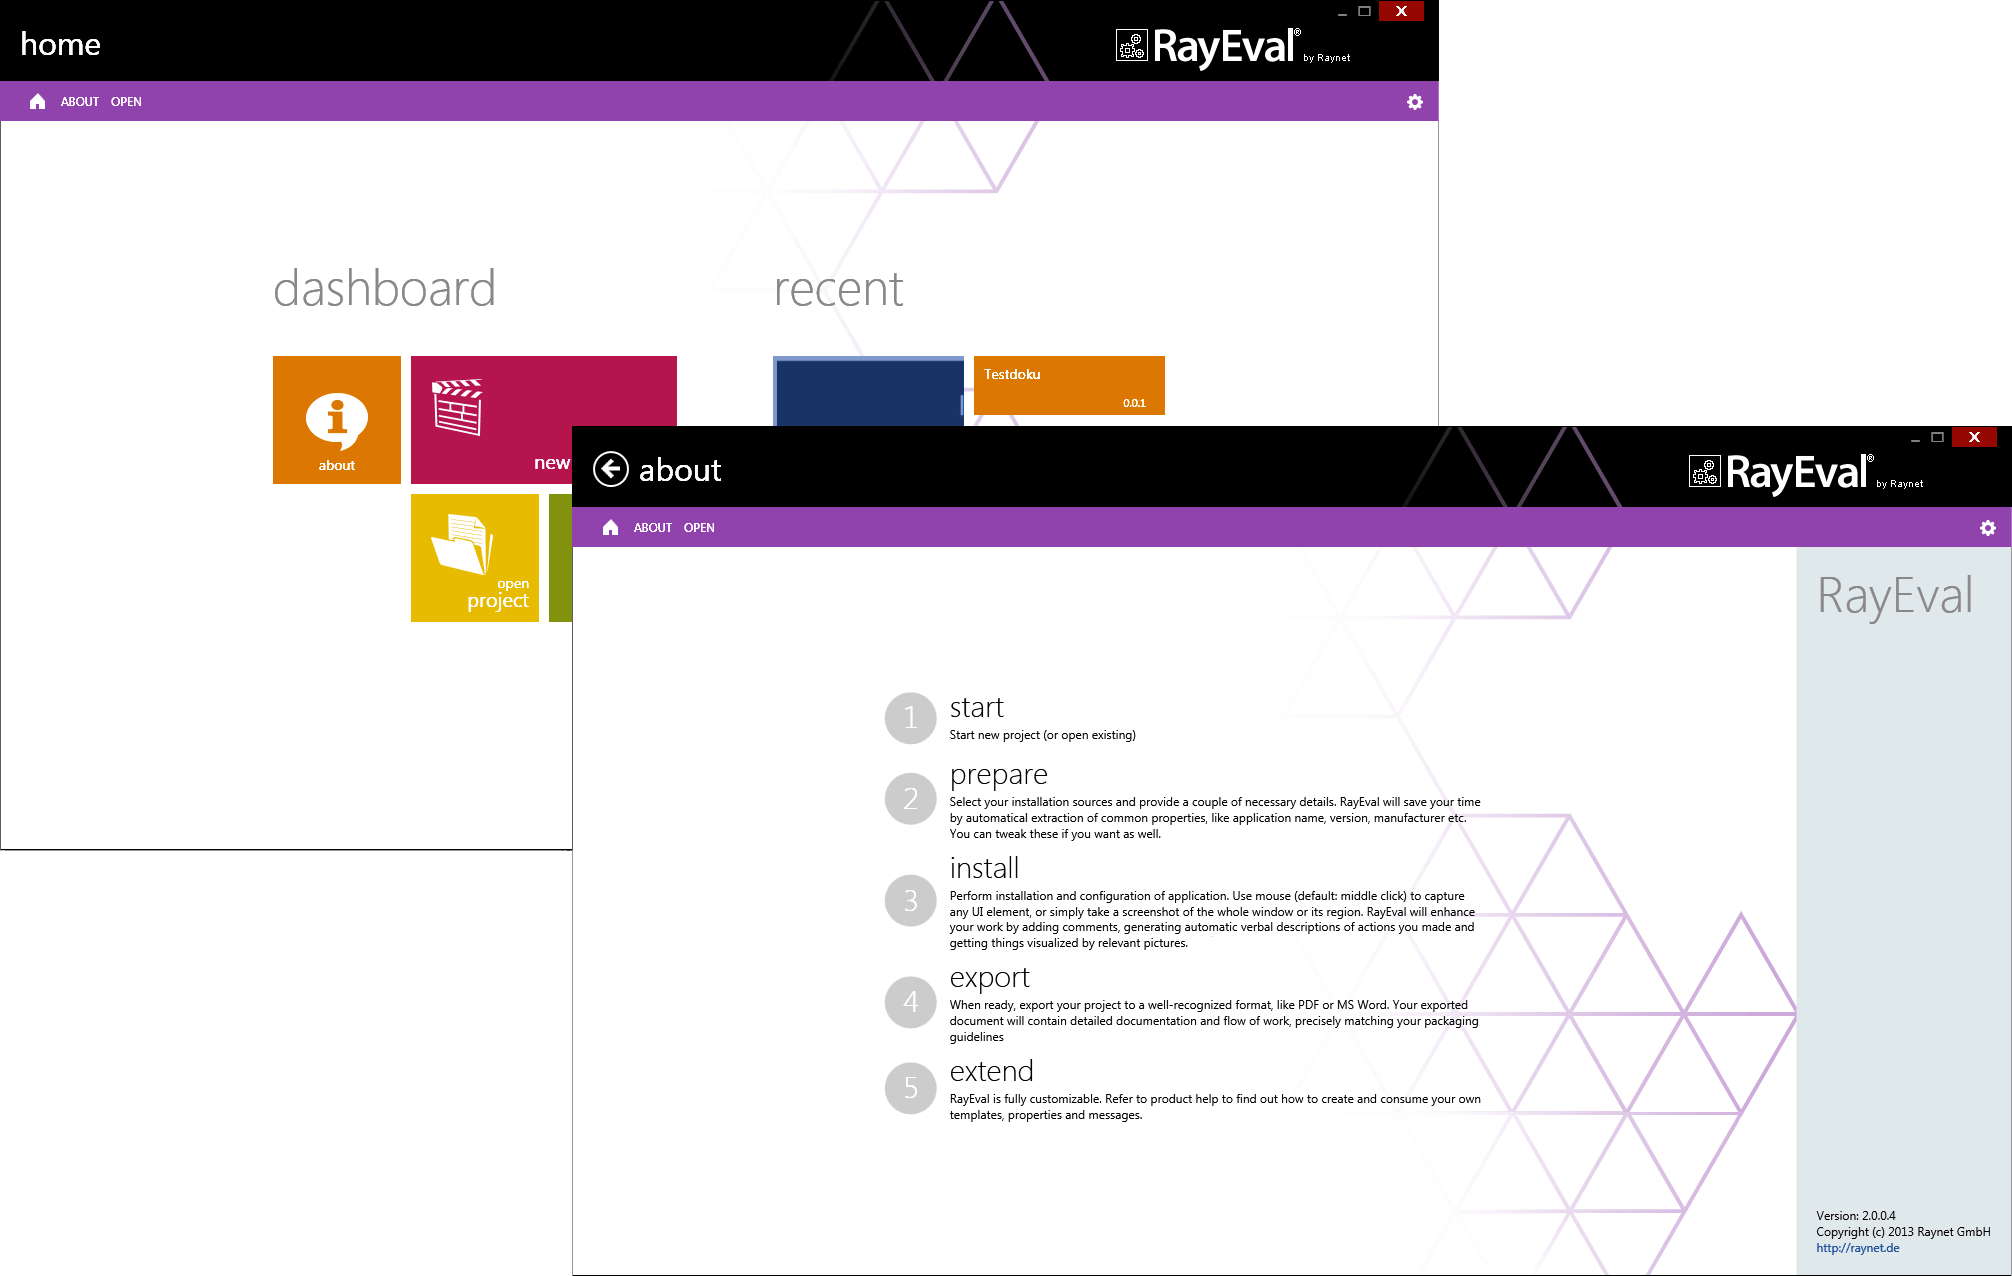The width and height of the screenshot is (2012, 1276).
Task: Click the 'dashboard' heading
Action: click(x=384, y=289)
